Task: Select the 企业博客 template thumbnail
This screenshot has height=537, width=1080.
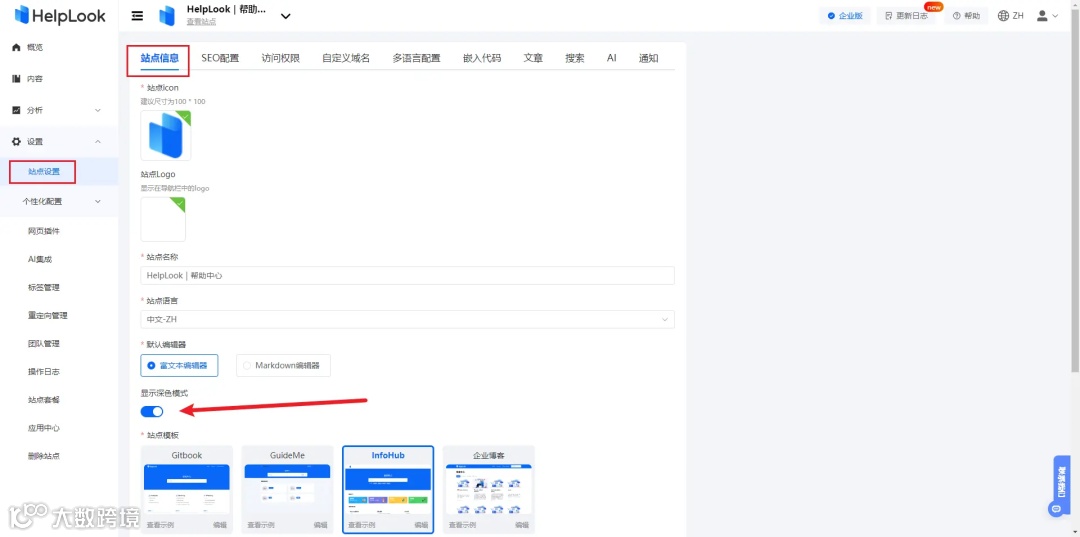Action: click(x=489, y=489)
